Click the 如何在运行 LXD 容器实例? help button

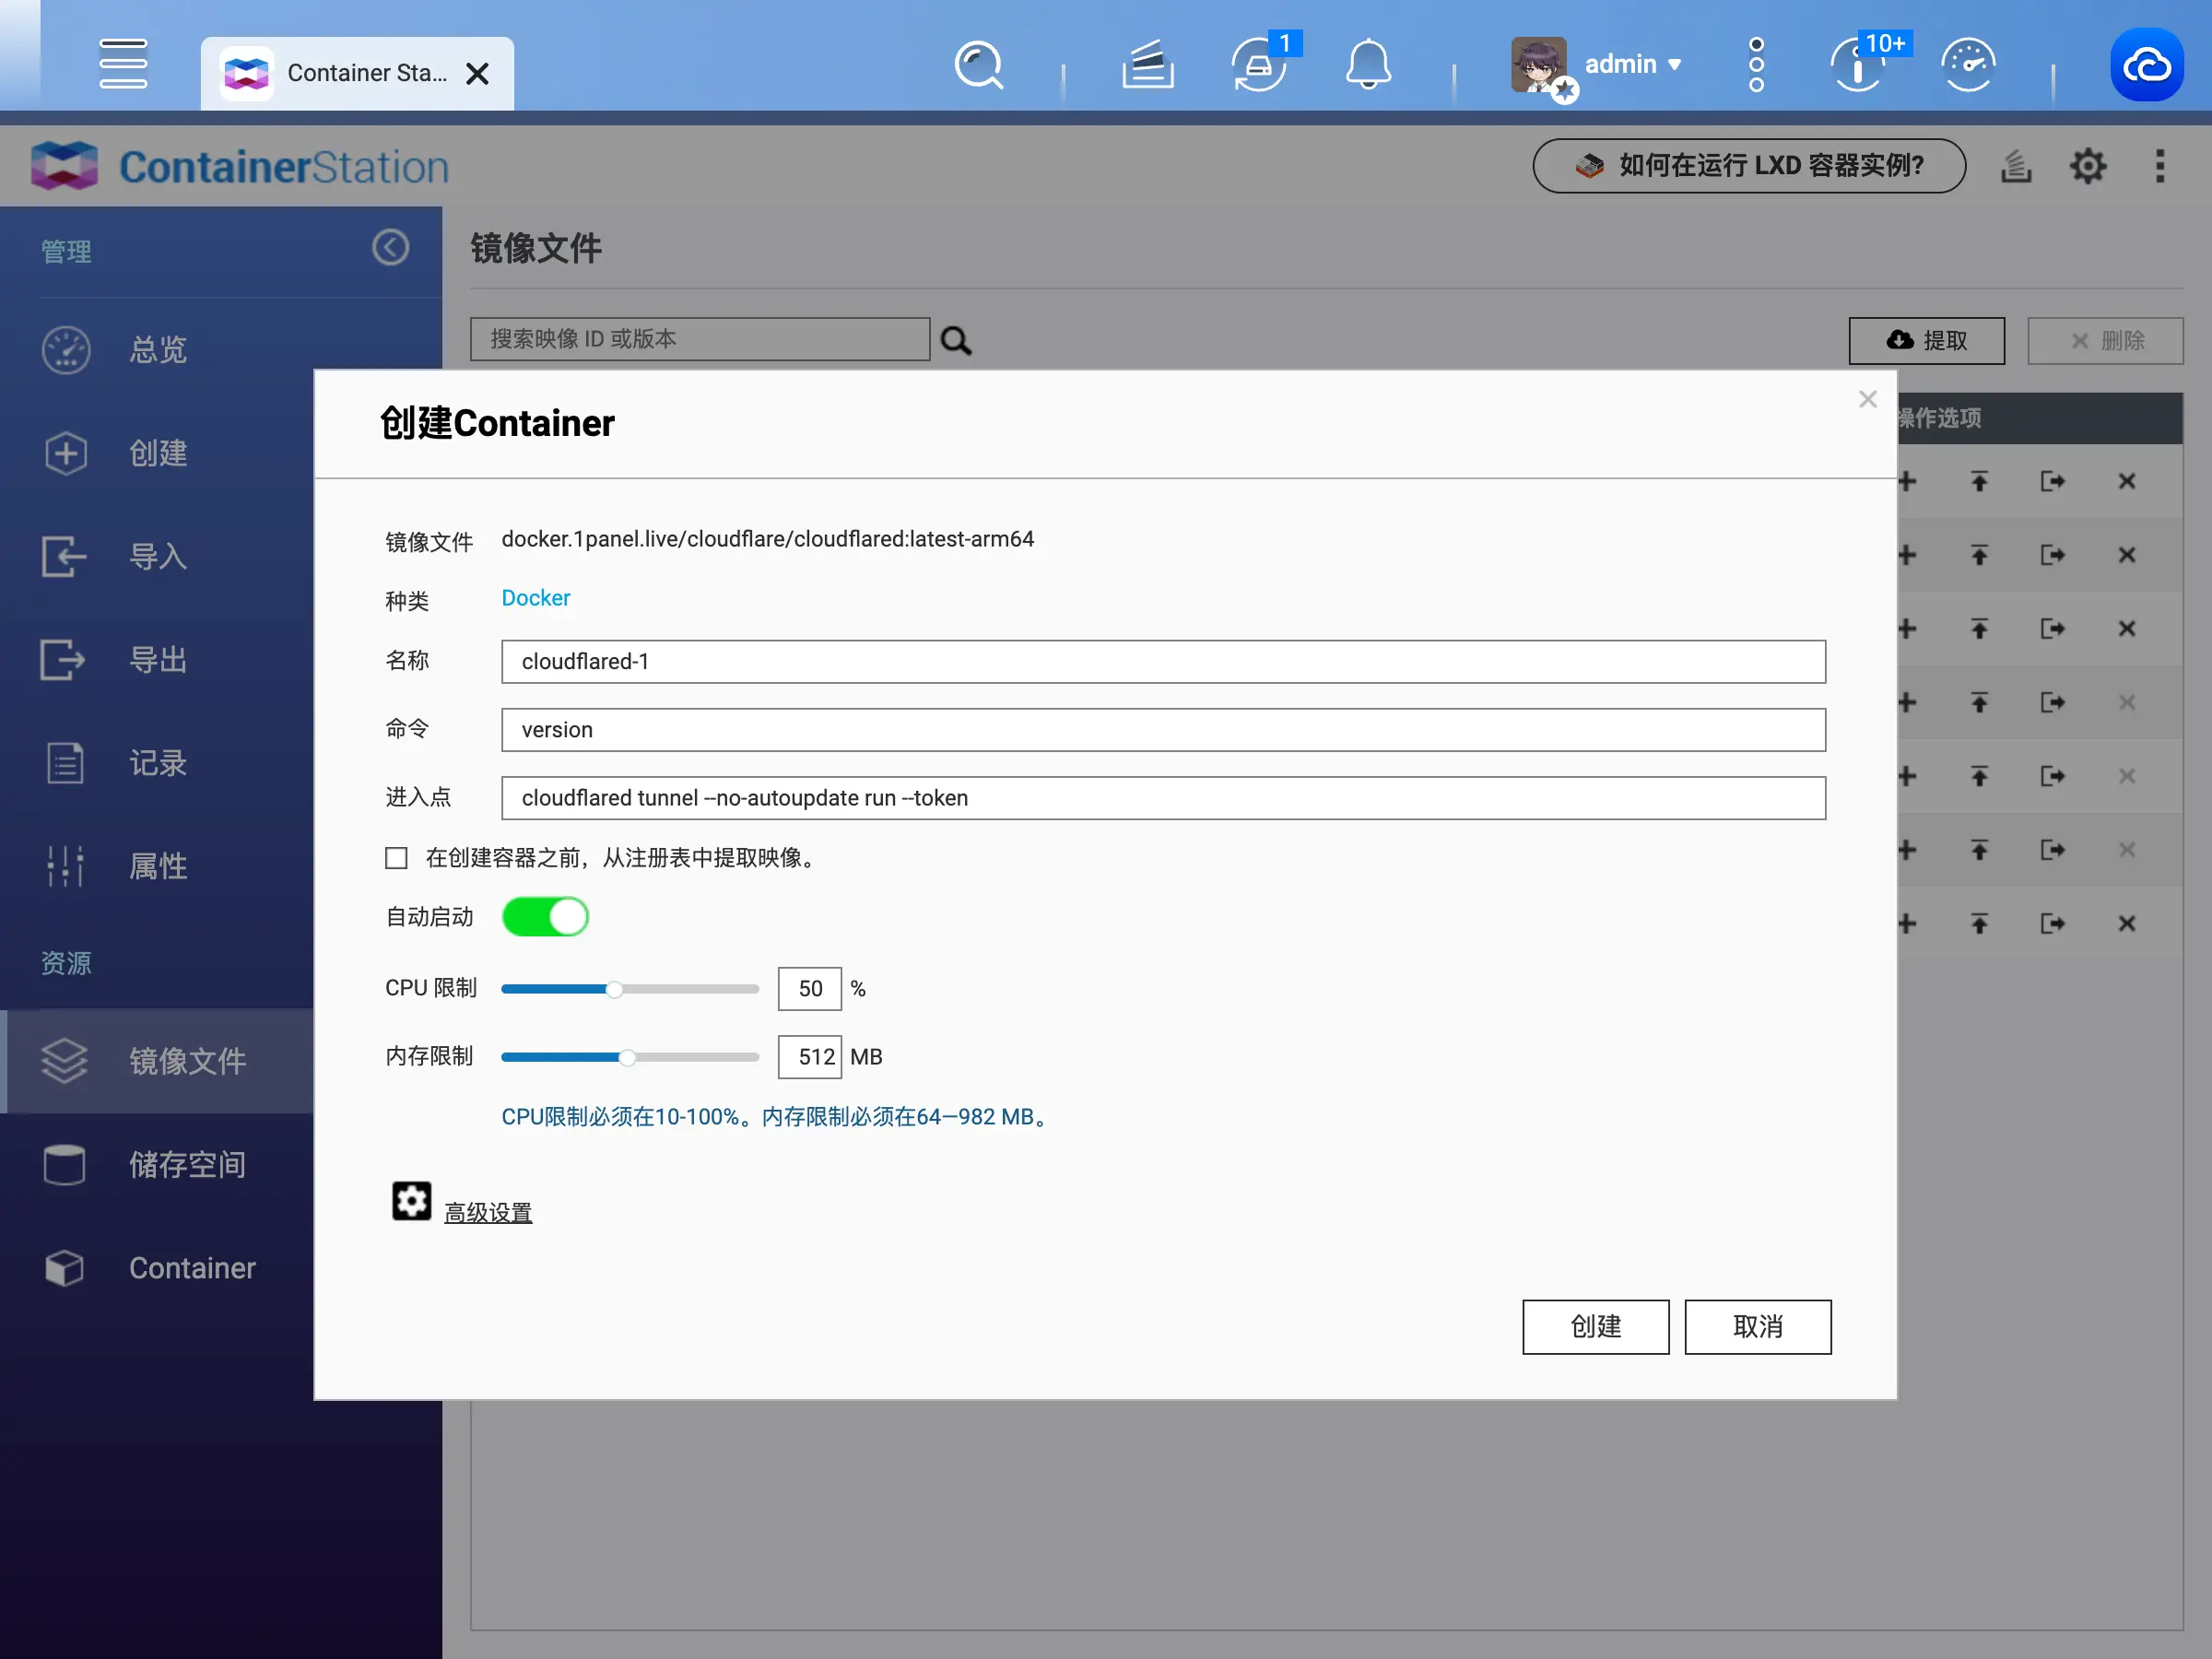tap(1749, 166)
